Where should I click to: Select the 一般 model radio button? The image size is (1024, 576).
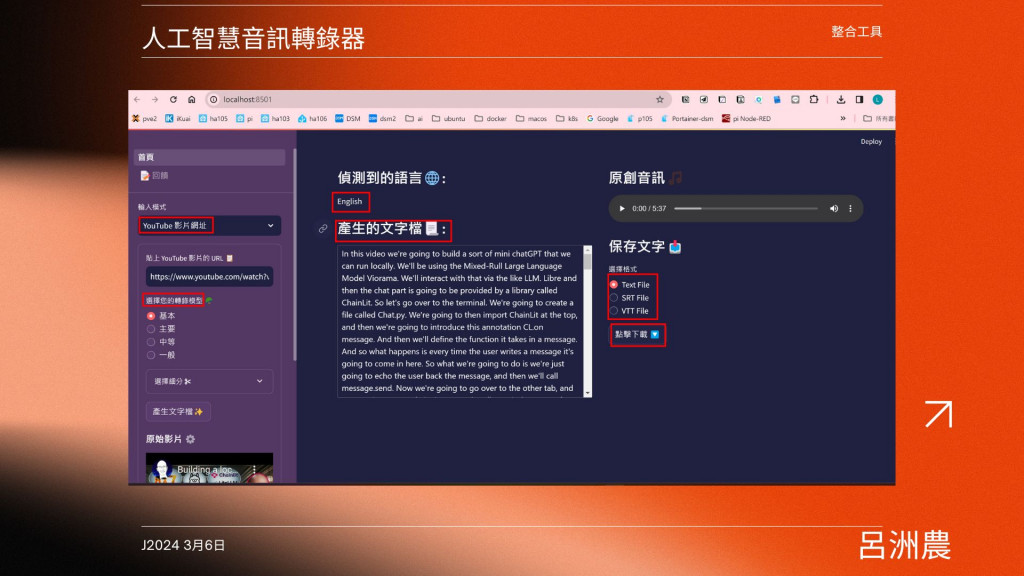[151, 355]
